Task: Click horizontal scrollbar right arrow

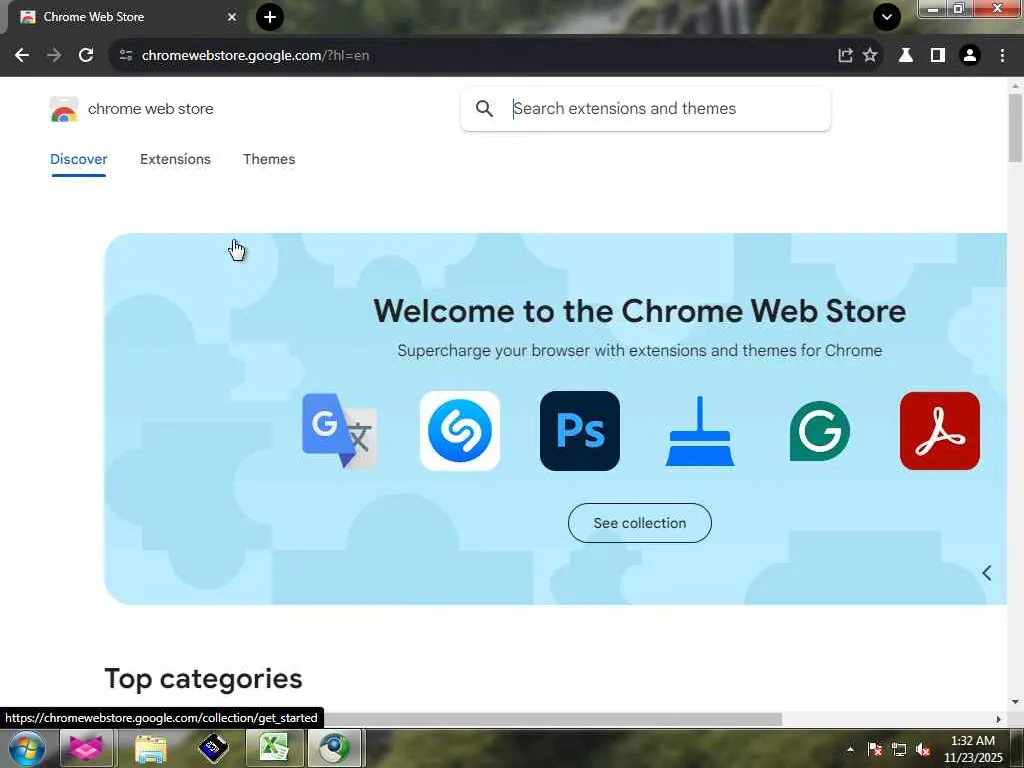Action: pos(998,719)
